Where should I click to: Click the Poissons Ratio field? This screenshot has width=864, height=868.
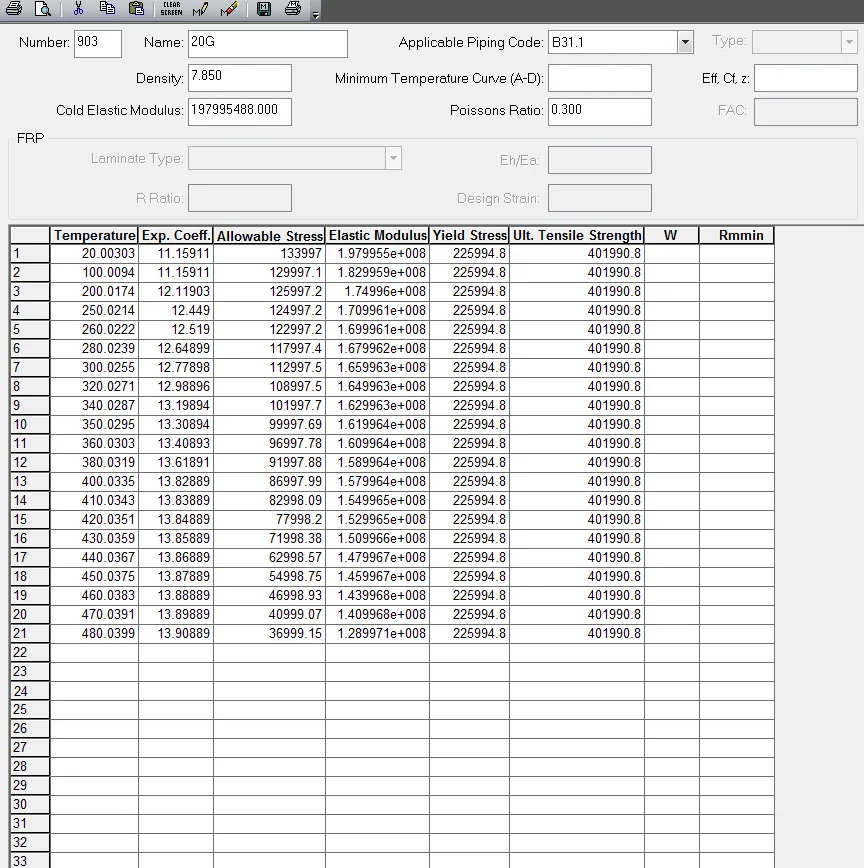tap(599, 111)
